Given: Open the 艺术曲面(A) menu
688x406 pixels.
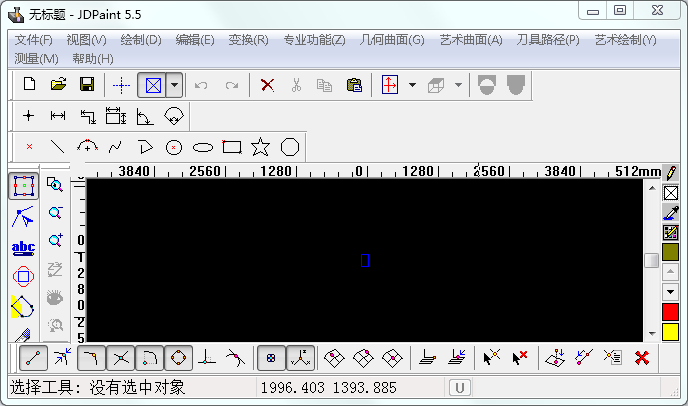Looking at the screenshot, I should click(470, 40).
